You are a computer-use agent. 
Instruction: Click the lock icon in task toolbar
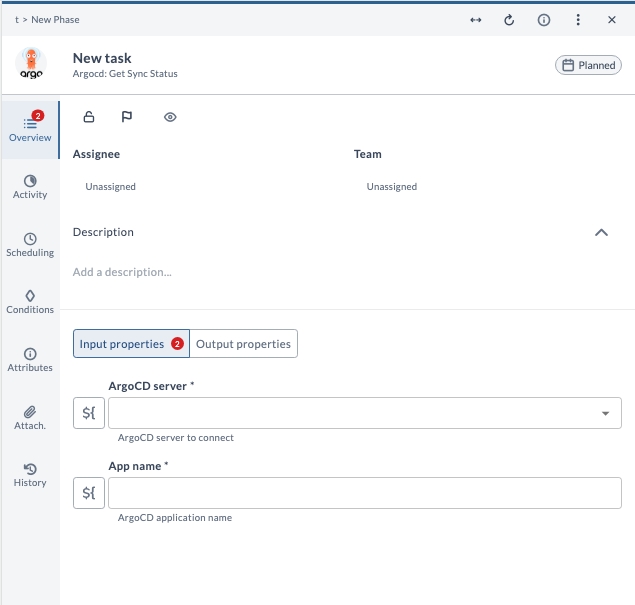point(89,117)
